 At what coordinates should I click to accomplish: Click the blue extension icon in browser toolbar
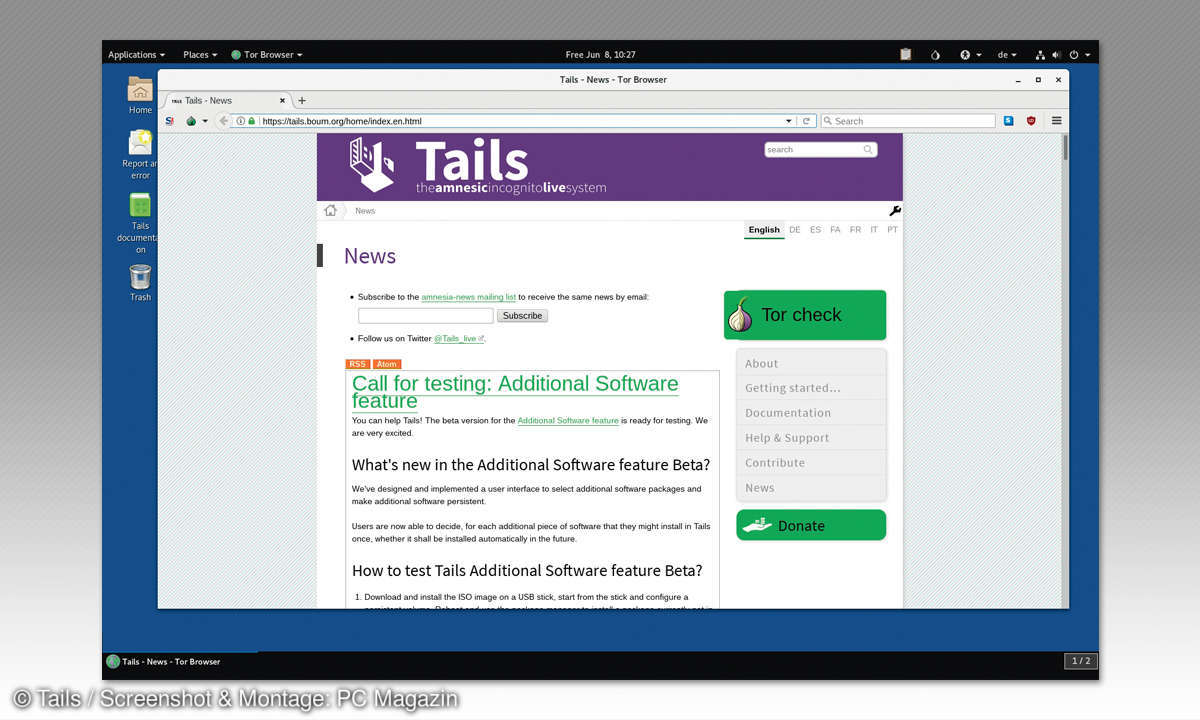coord(1008,121)
